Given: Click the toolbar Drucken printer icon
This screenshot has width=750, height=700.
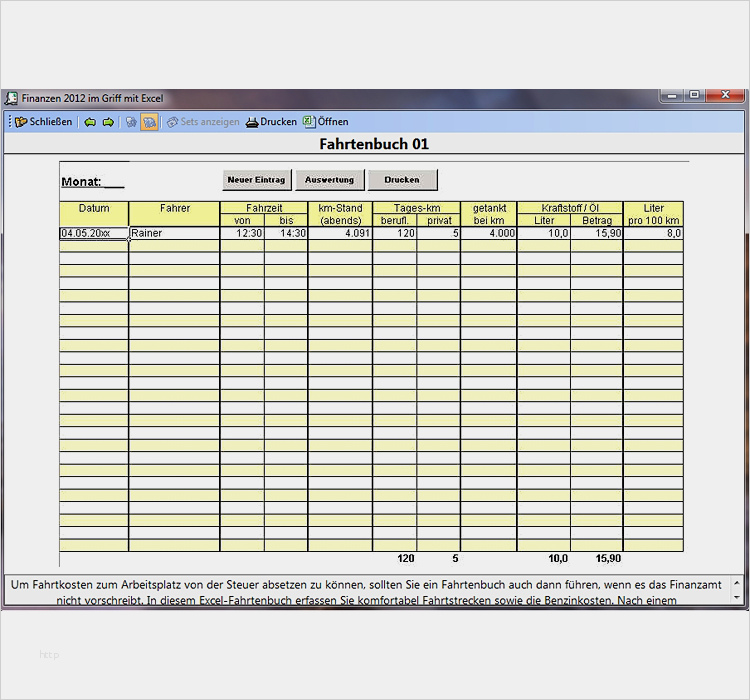Looking at the screenshot, I should pyautogui.click(x=252, y=122).
